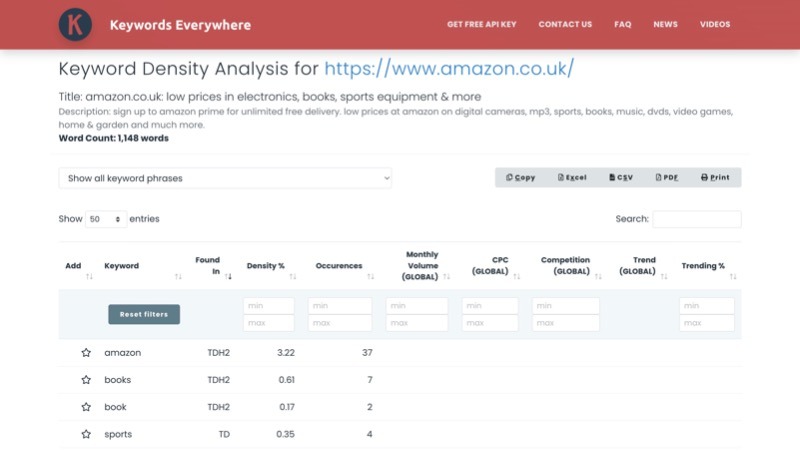Focus the table Search field
This screenshot has height=455, width=800.
coord(696,219)
